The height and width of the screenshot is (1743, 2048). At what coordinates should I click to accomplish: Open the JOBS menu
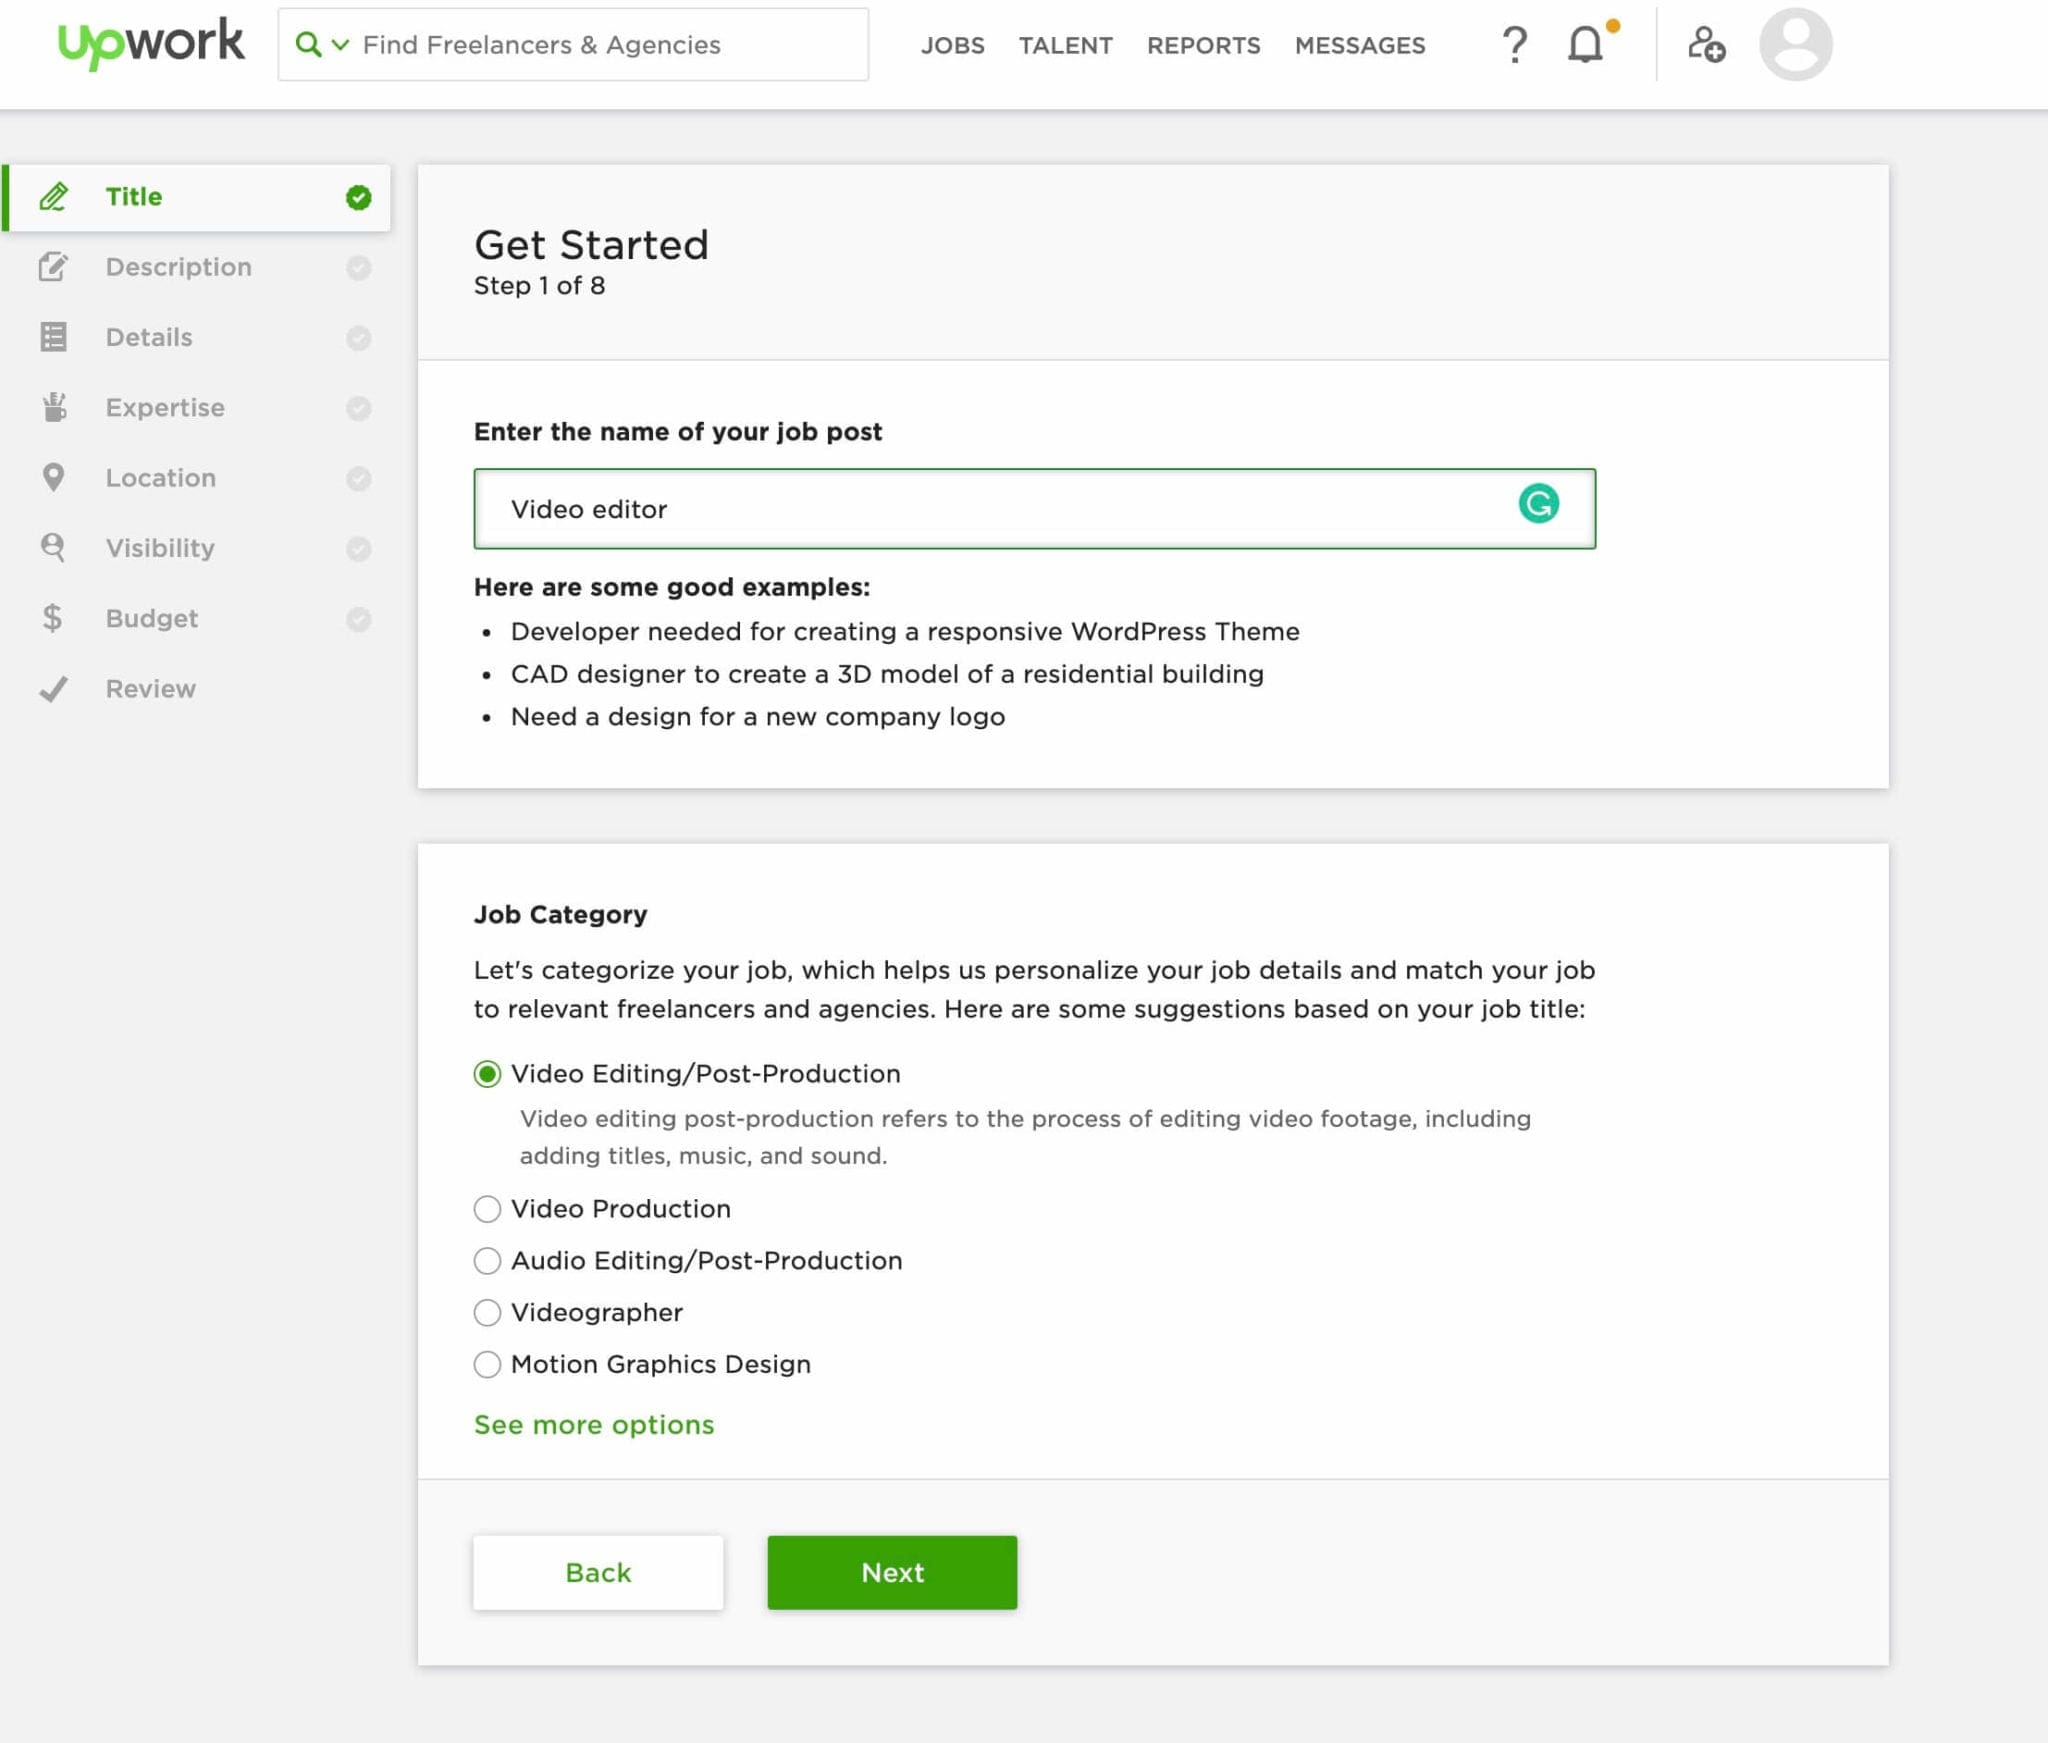pos(952,46)
